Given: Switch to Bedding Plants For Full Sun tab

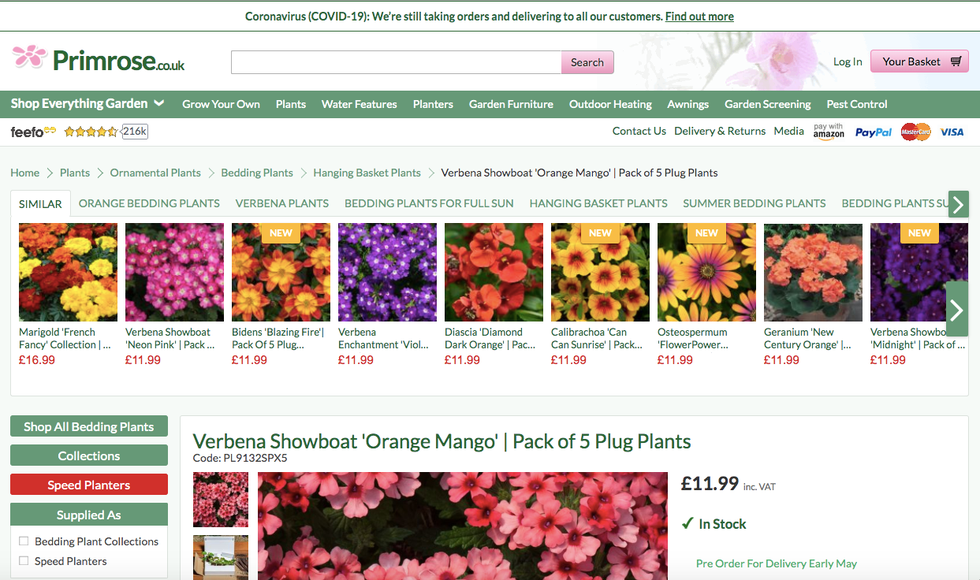Looking at the screenshot, I should point(429,204).
